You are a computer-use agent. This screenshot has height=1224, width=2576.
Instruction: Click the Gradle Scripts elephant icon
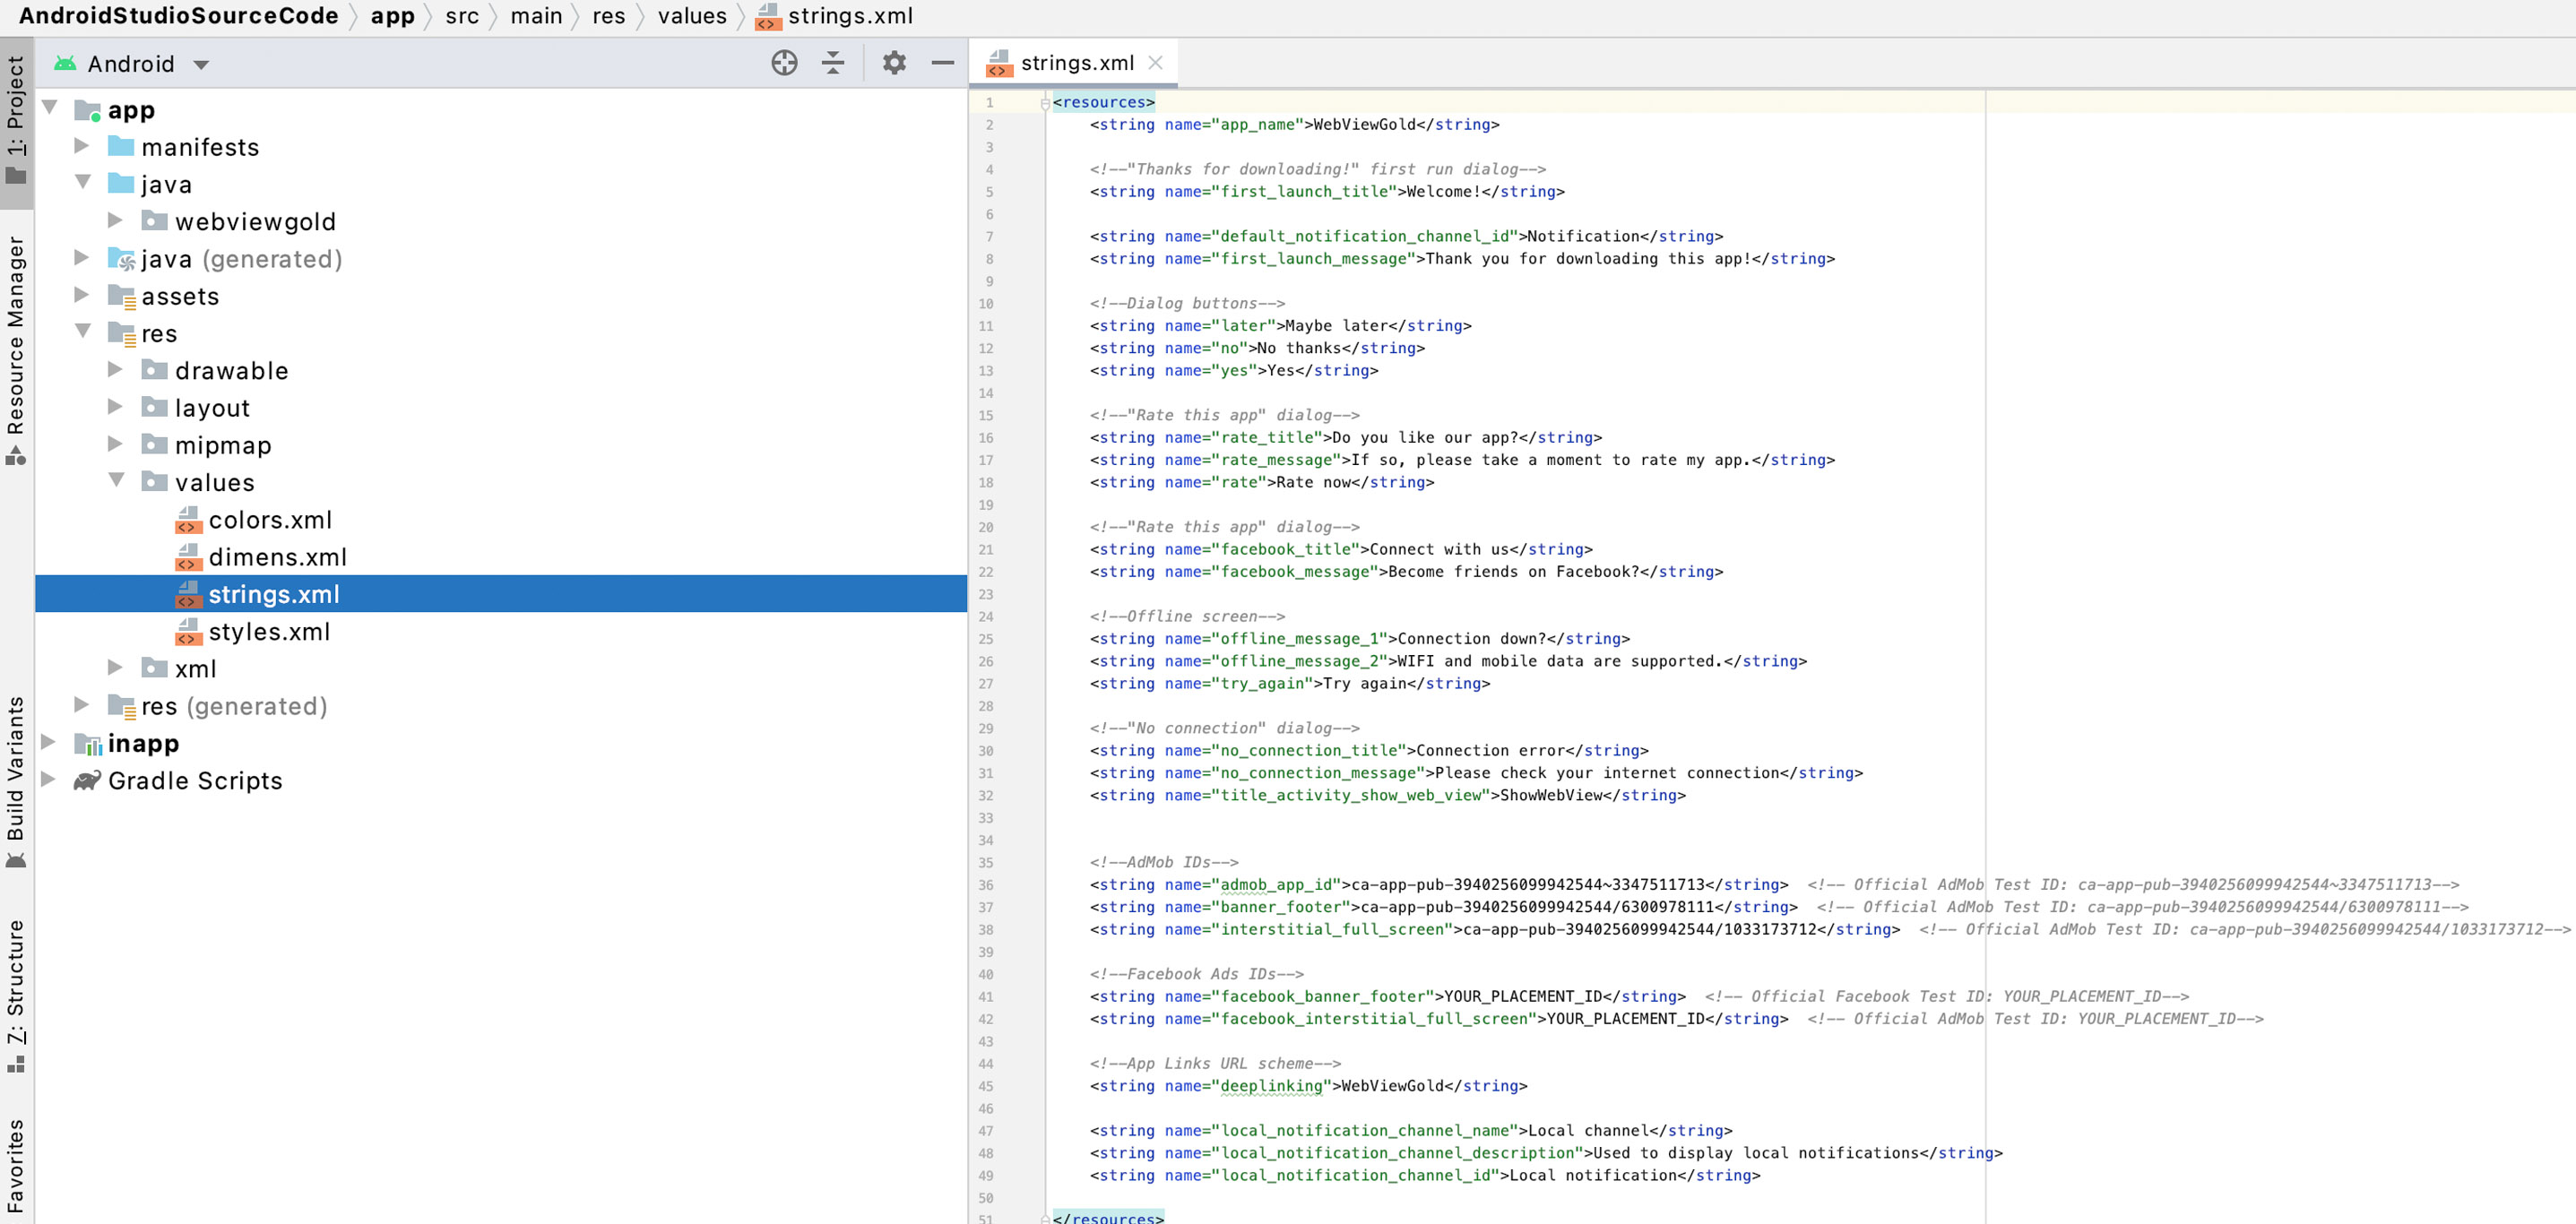point(88,780)
